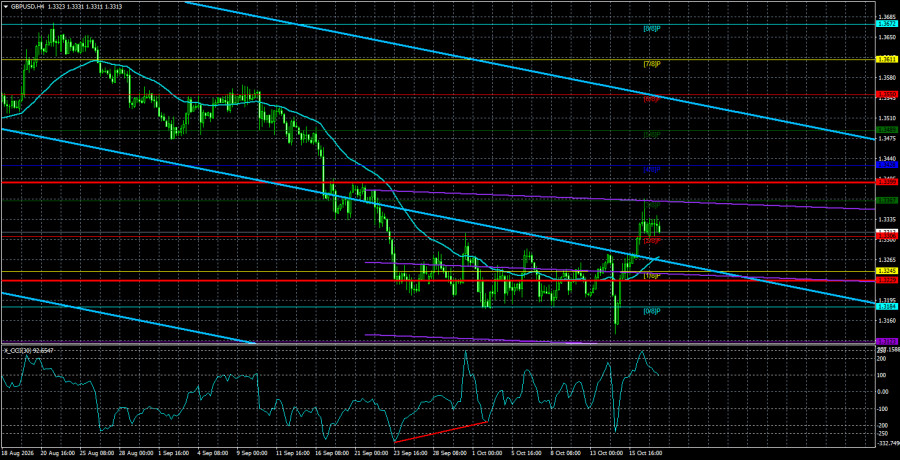Click the 1.3195 price scale tick

[x=887, y=300]
